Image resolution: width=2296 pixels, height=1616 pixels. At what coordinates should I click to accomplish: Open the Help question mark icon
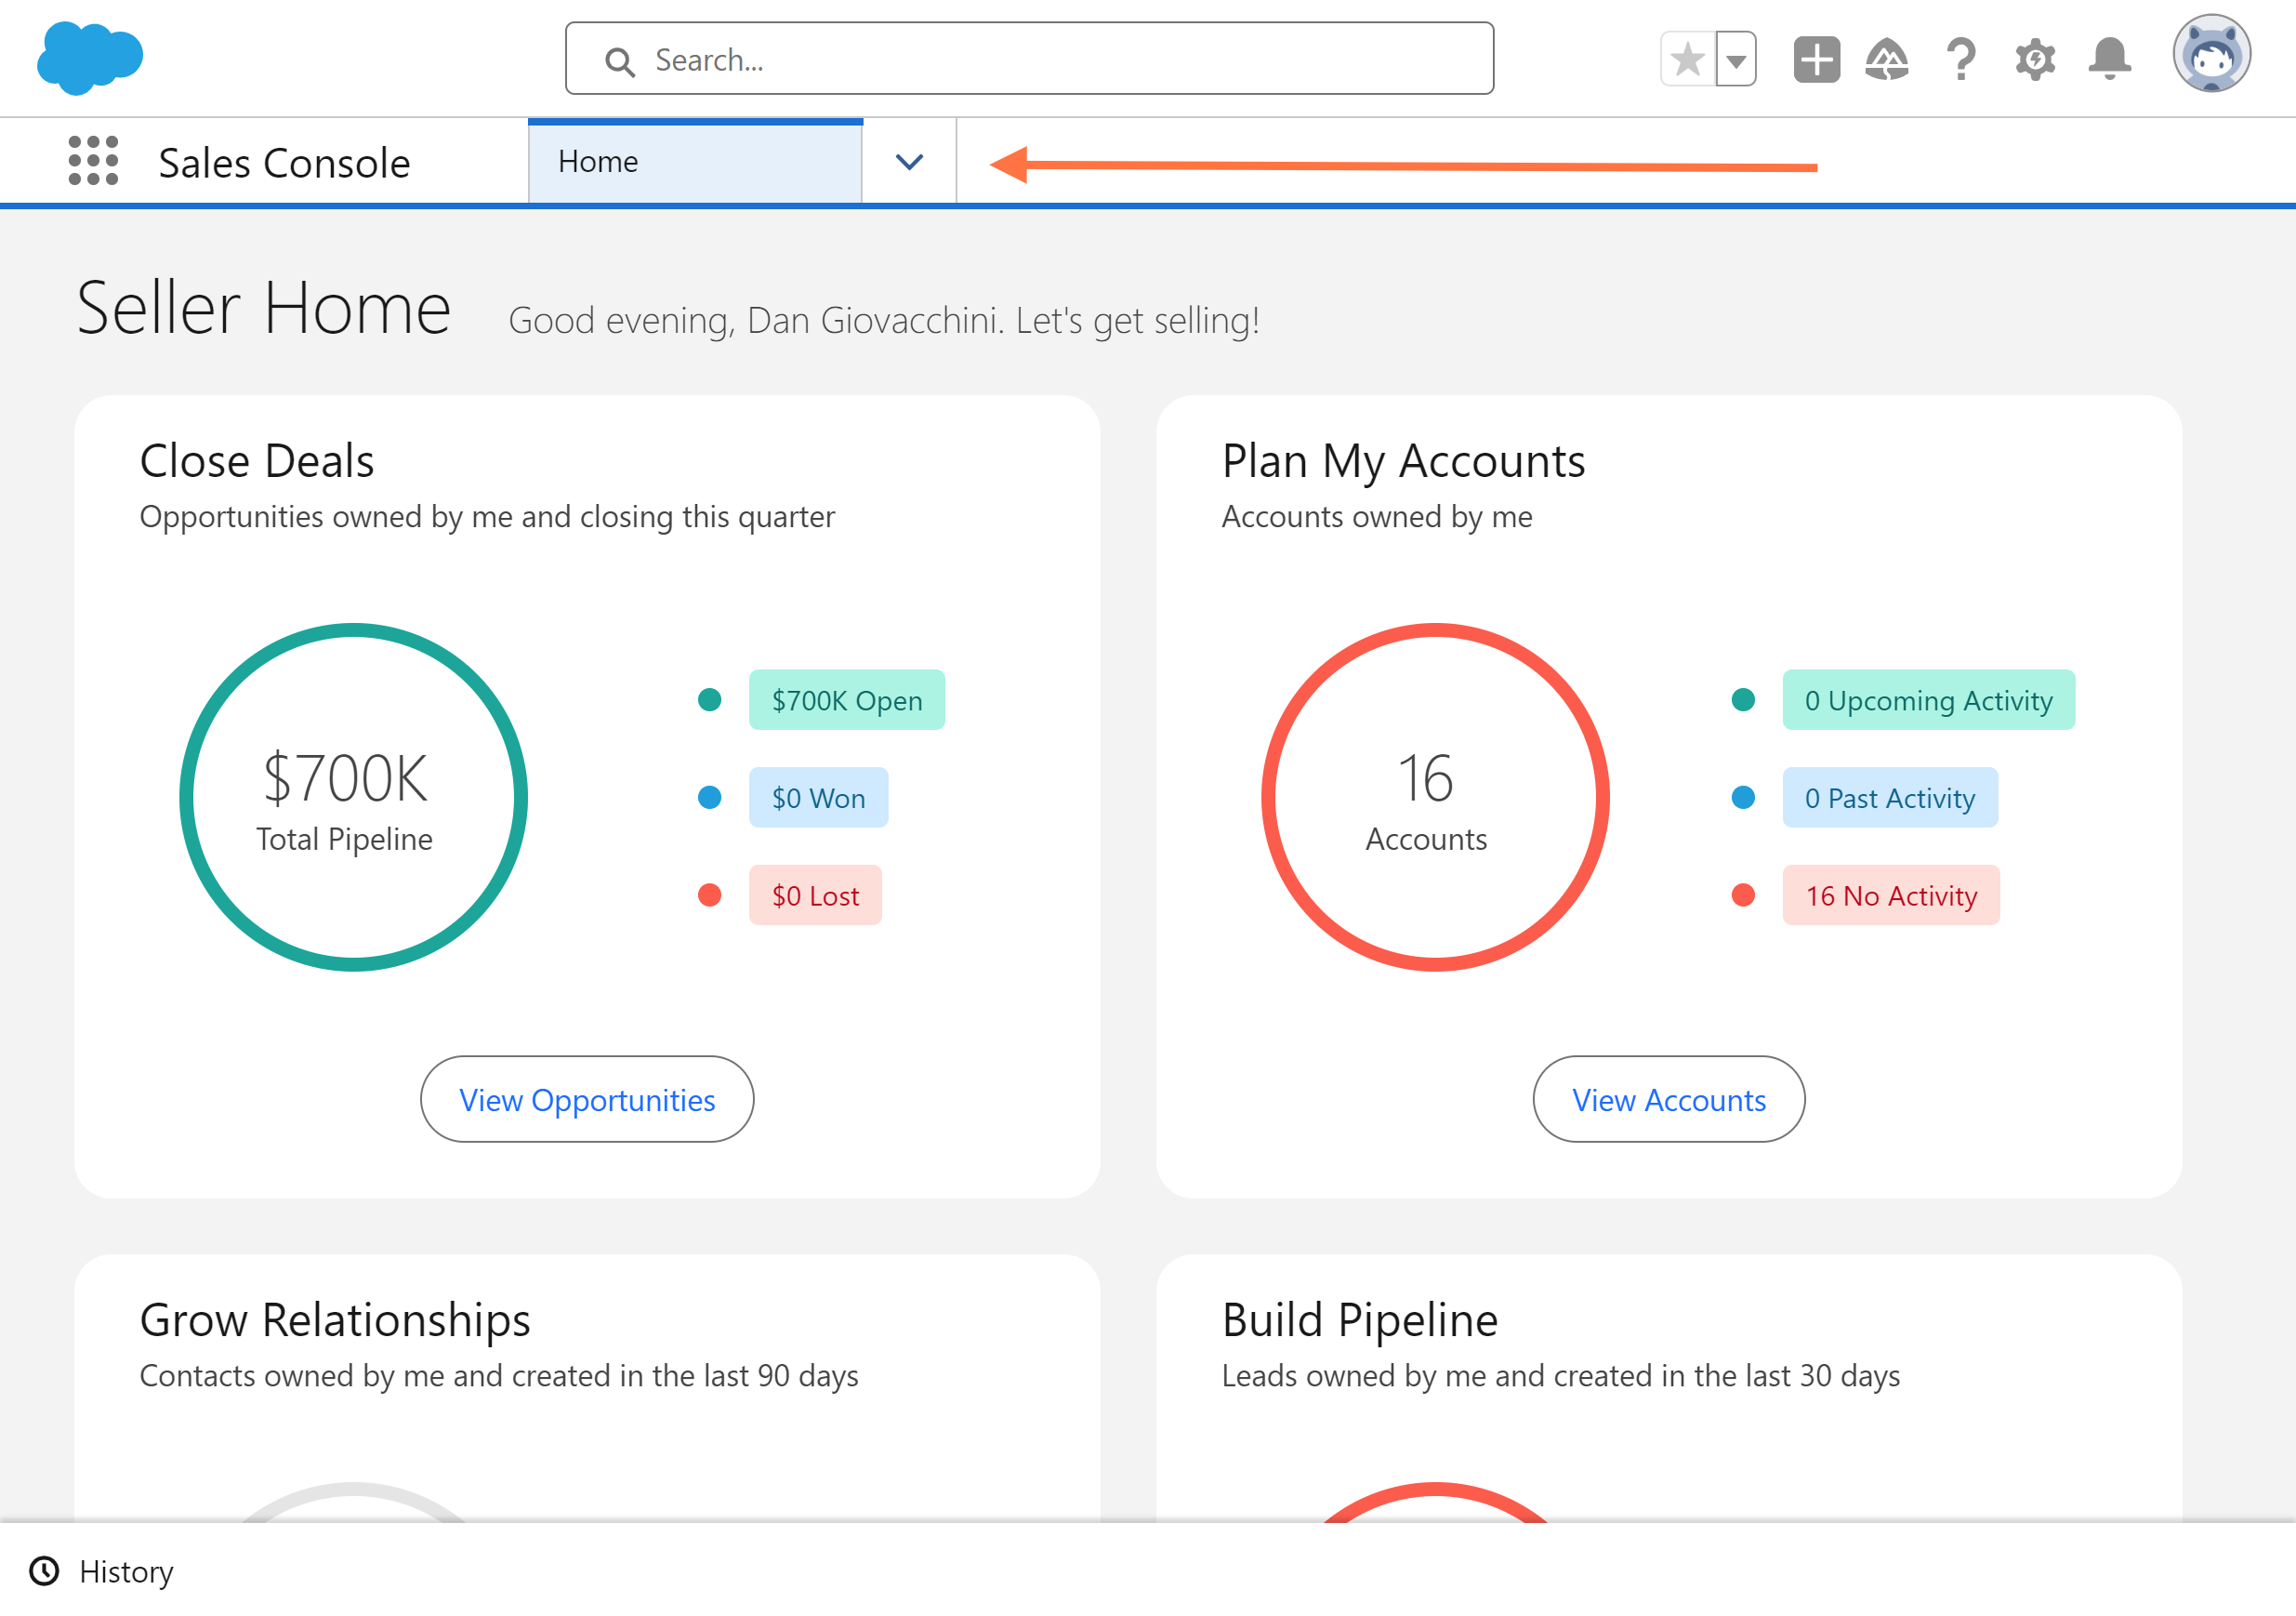pyautogui.click(x=1961, y=60)
